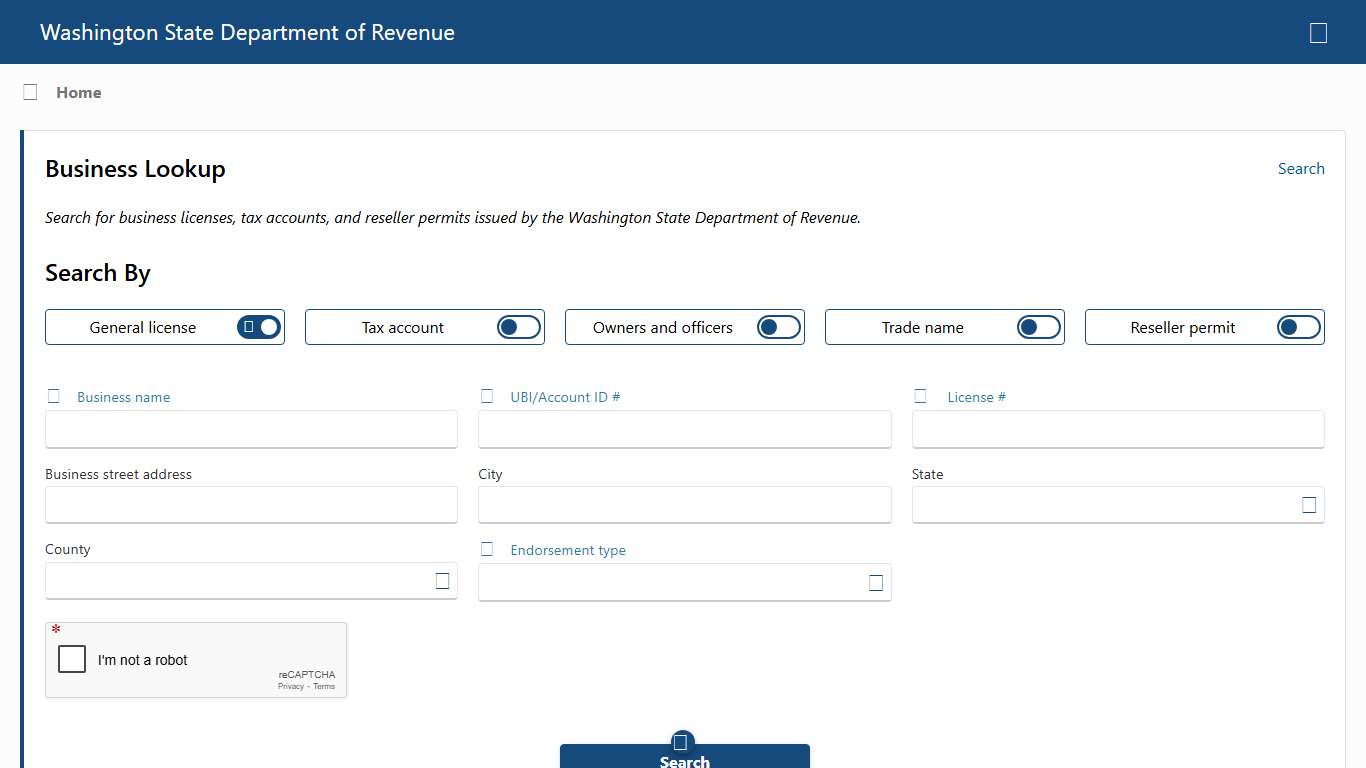The height and width of the screenshot is (768, 1366).
Task: Click the help icon beside UBI/Account ID #
Action: click(487, 395)
